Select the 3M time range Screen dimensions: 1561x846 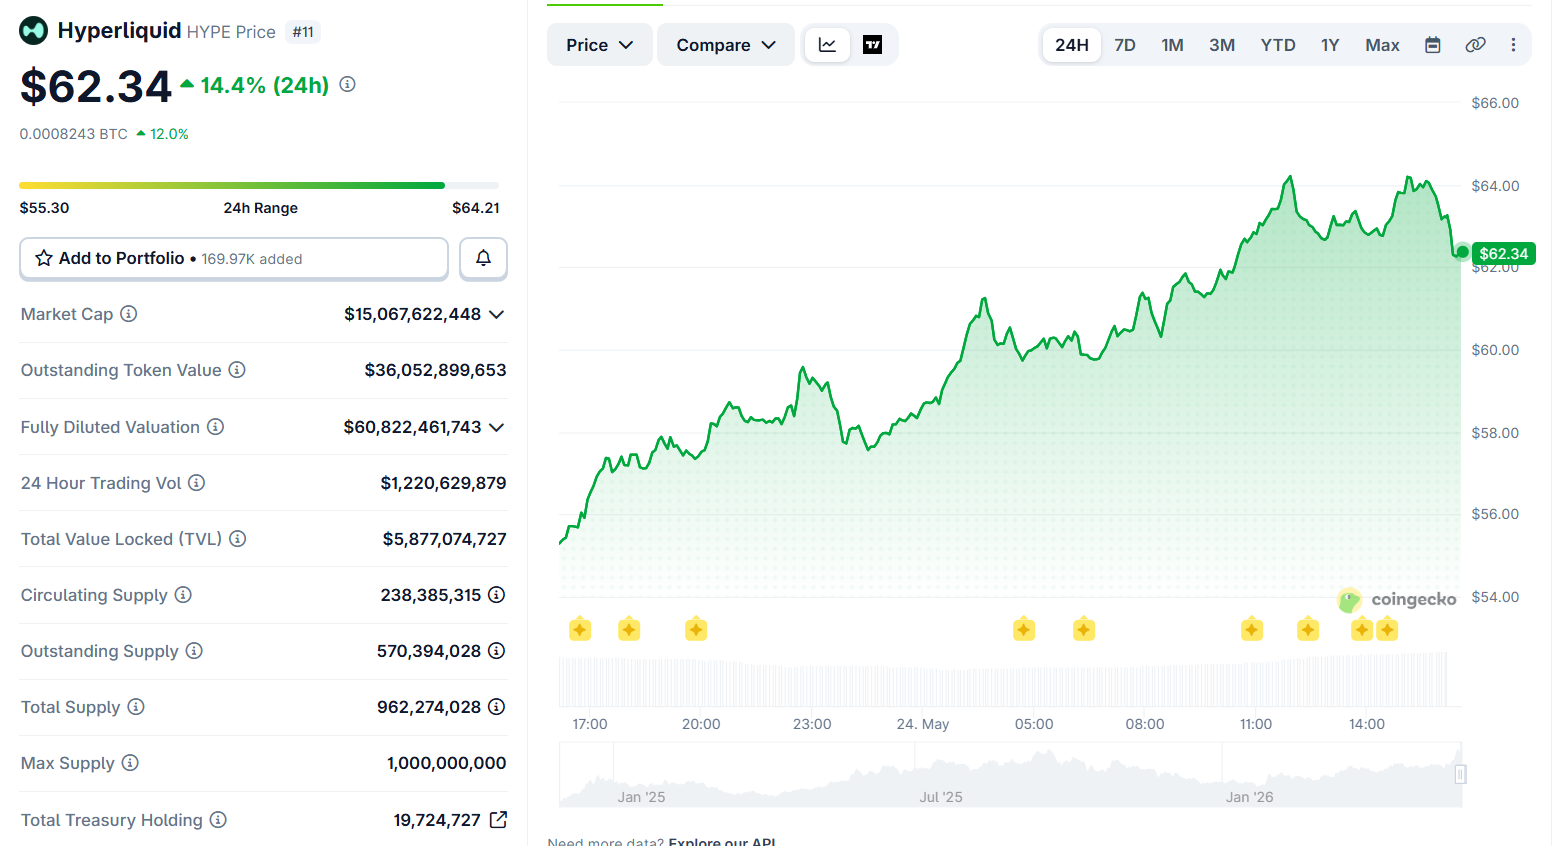[1222, 45]
